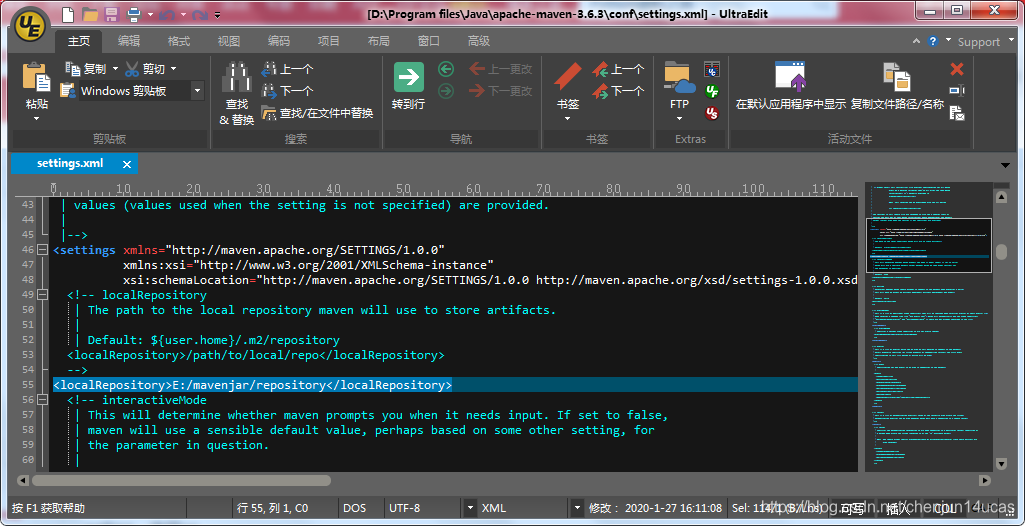Switch to the 视图 ribbon tab
This screenshot has height=526, width=1025.
(x=229, y=41)
